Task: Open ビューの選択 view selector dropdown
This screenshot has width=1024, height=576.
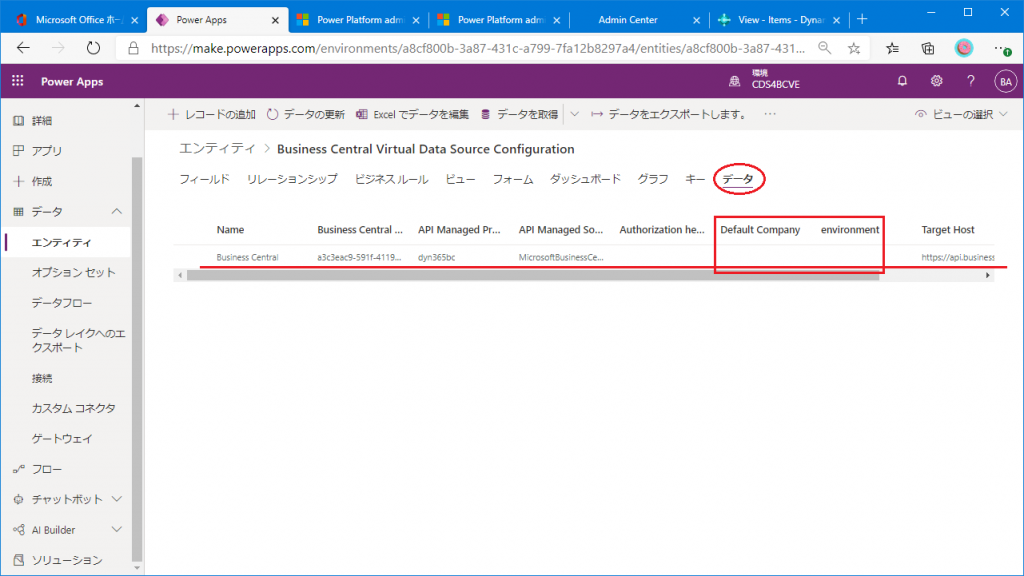Action: 961,114
